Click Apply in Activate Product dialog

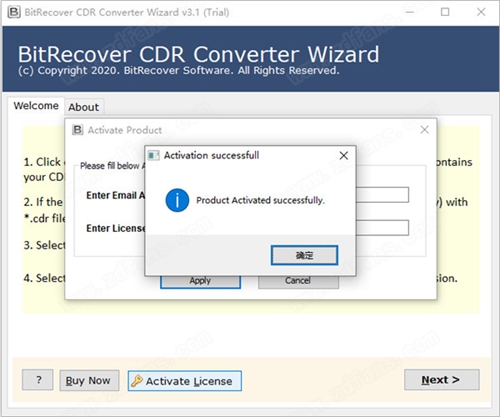click(200, 281)
